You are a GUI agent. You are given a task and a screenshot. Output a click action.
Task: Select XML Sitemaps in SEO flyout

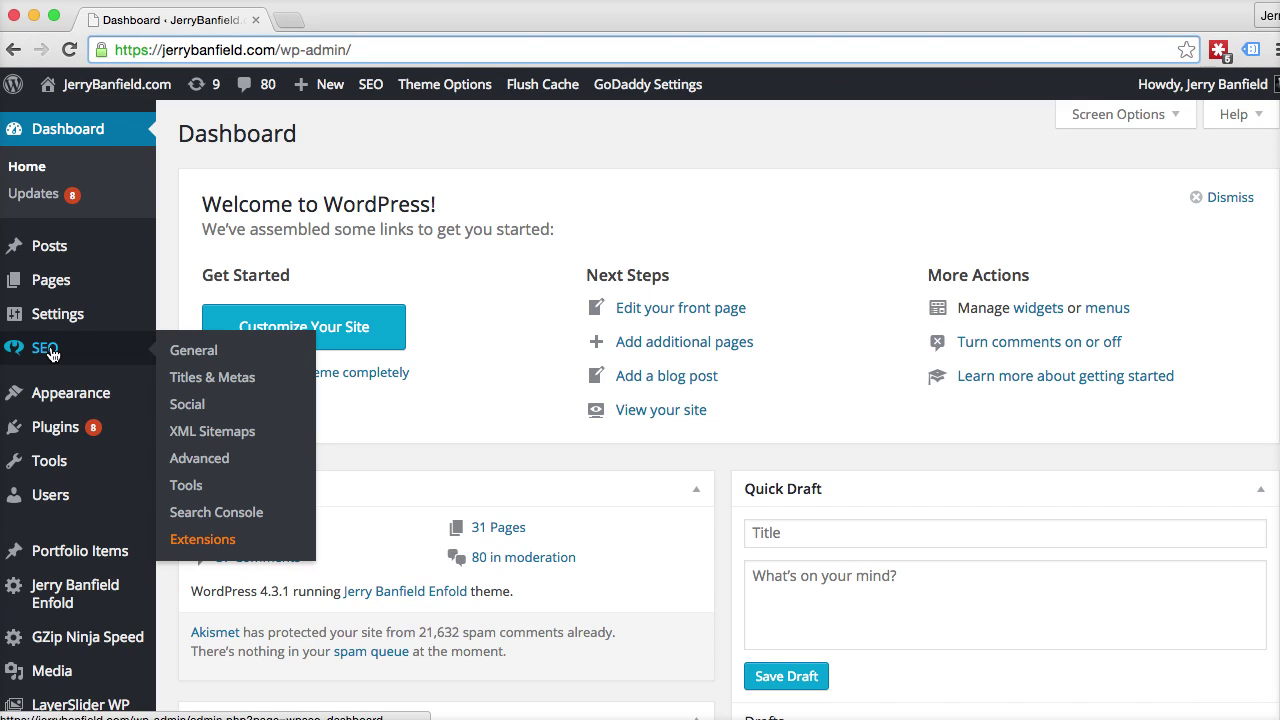point(213,431)
